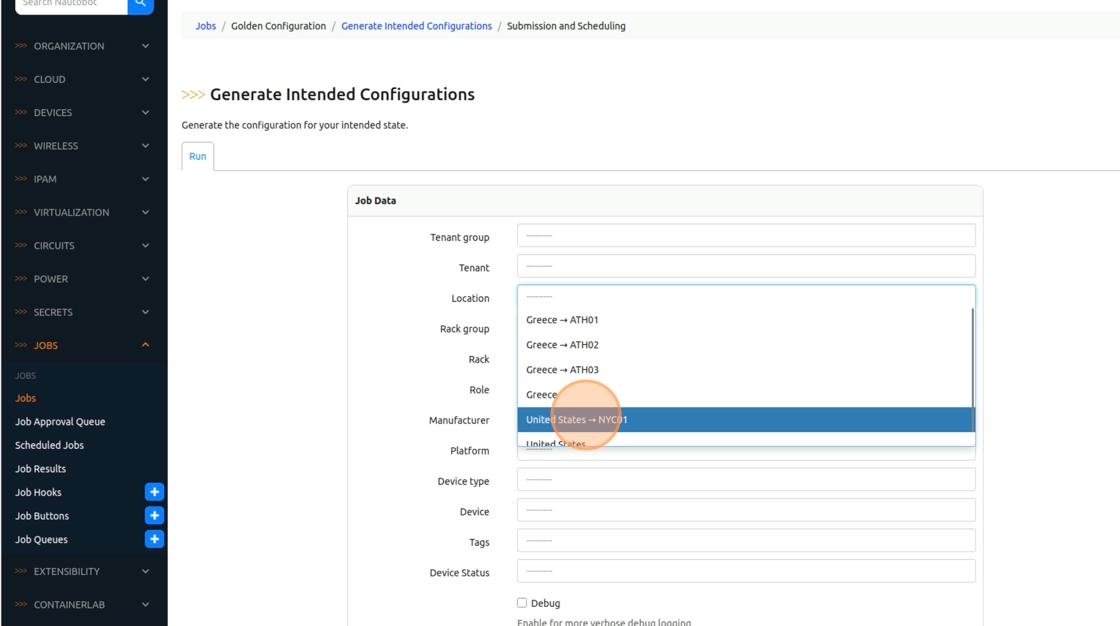The width and height of the screenshot is (1120, 626).
Task: Click the Device Status input field
Action: tap(745, 571)
